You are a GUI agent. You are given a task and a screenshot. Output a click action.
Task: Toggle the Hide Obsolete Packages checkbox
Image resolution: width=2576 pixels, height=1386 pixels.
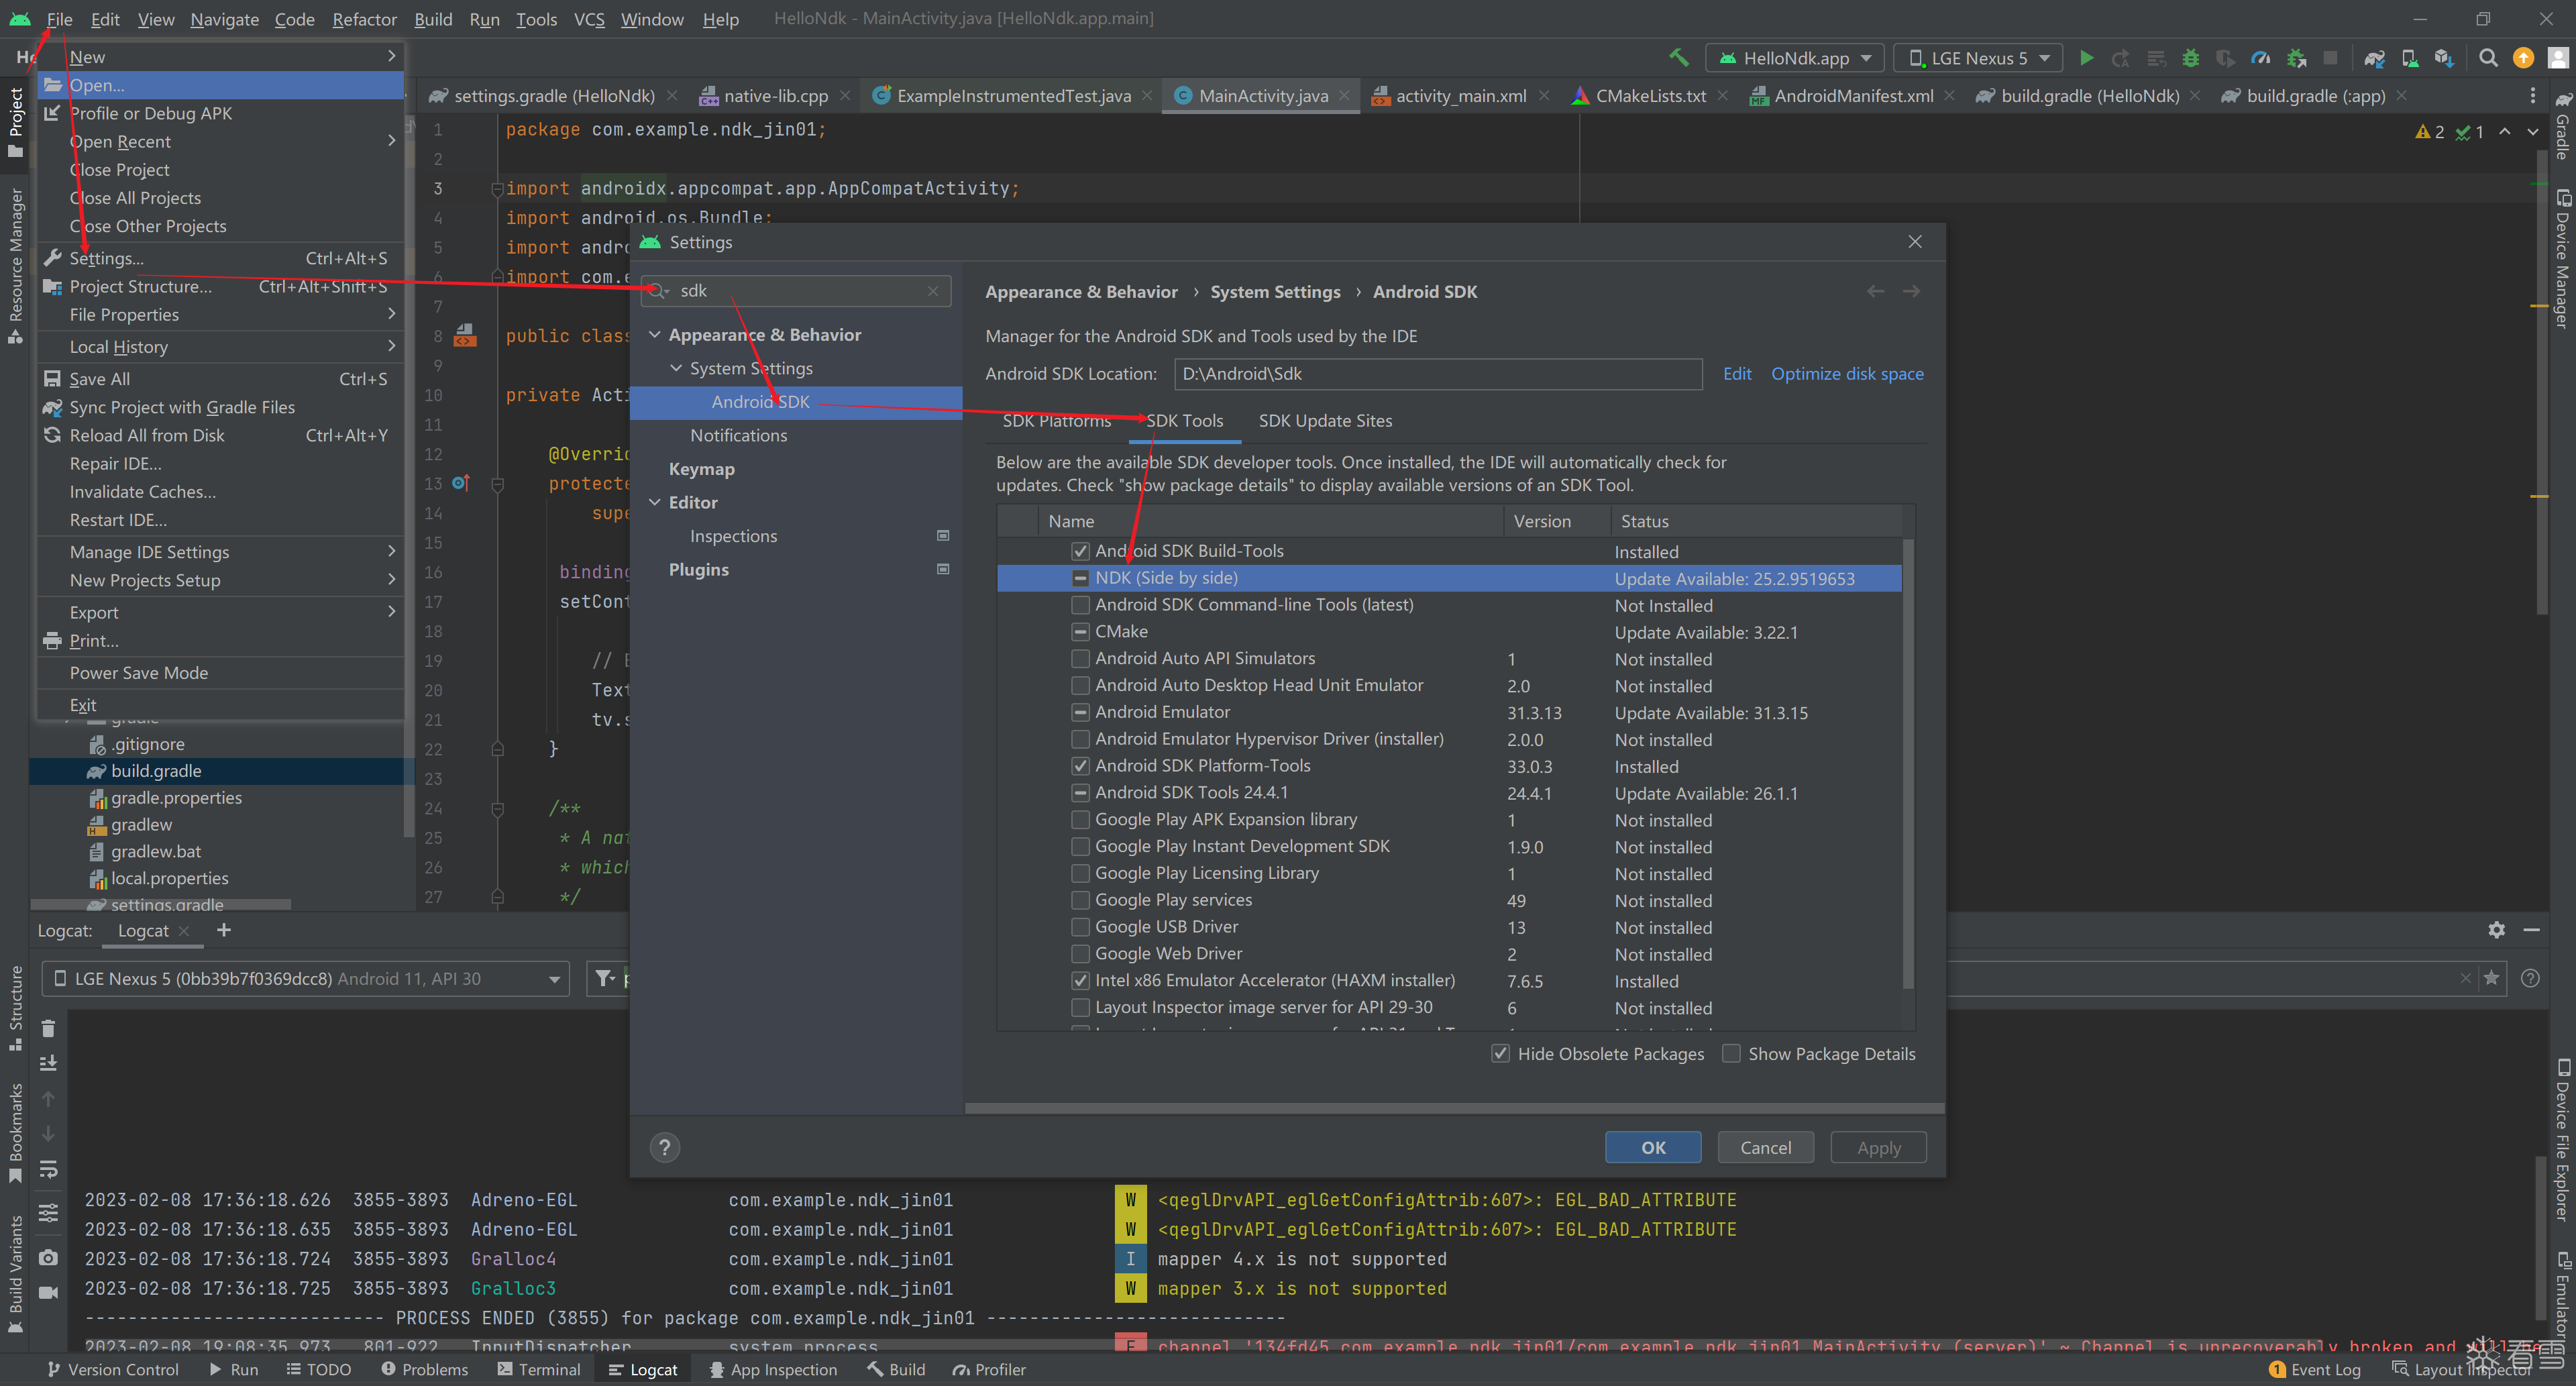(1500, 1053)
